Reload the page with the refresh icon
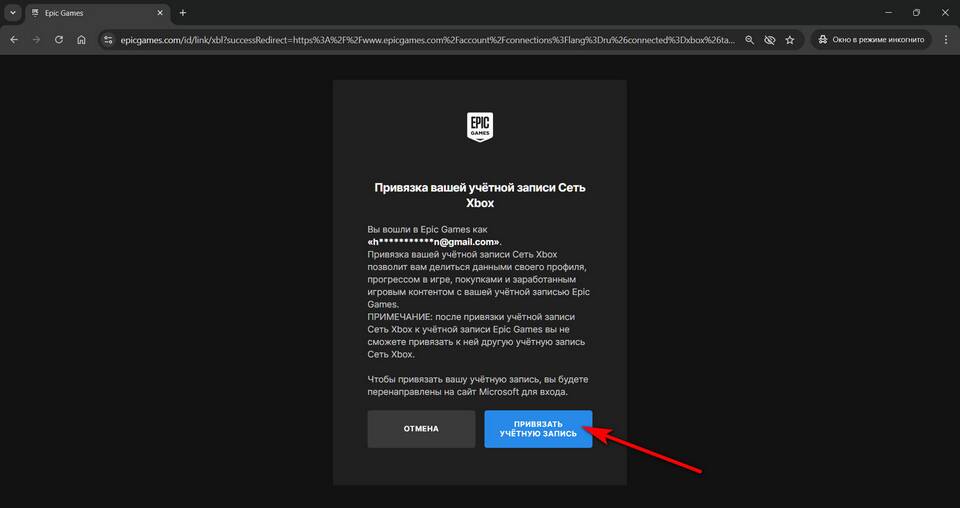960x508 pixels. (x=59, y=40)
